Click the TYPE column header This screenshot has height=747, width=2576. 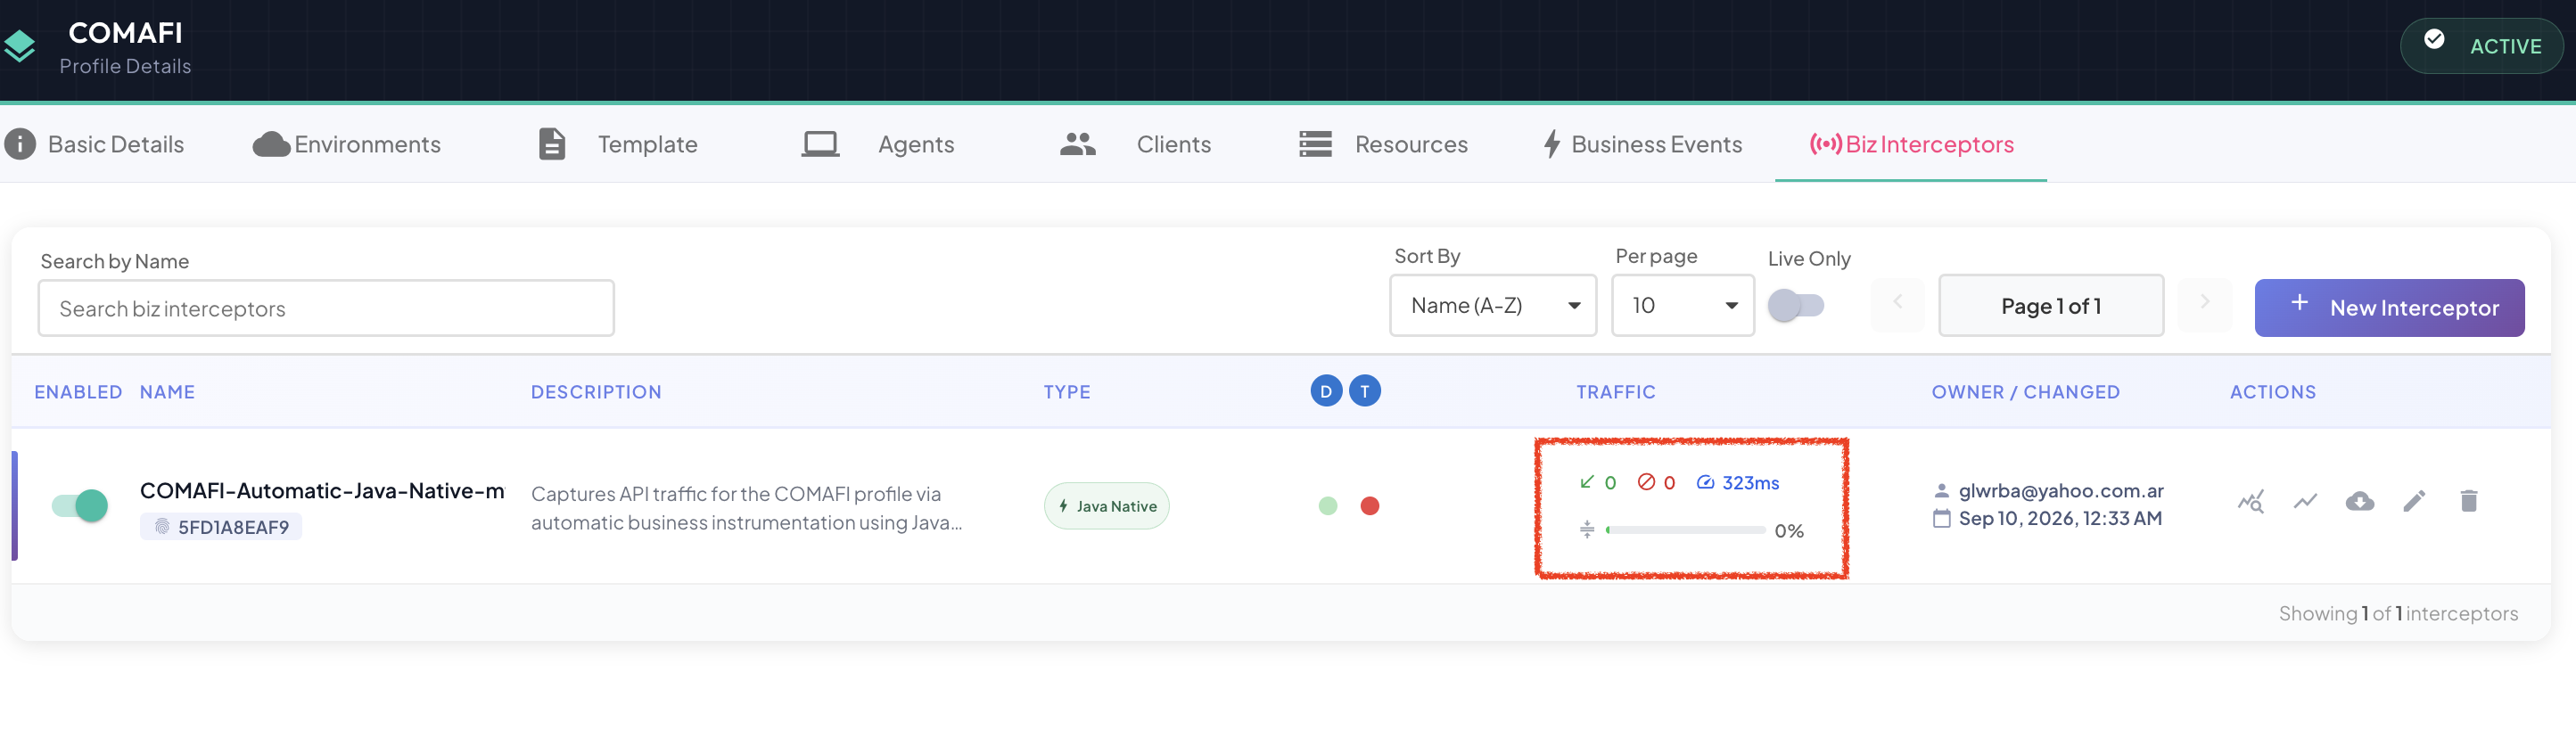coord(1067,392)
